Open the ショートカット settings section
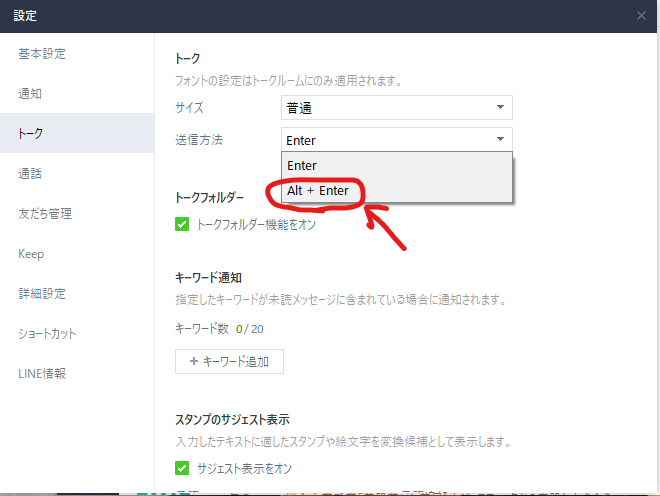 pos(47,334)
